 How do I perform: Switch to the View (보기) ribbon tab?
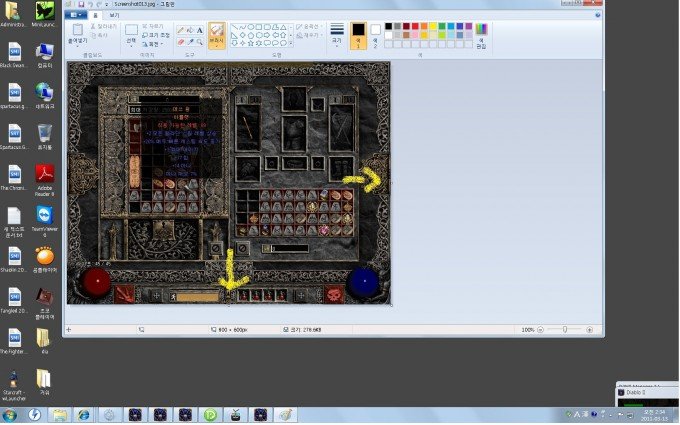tap(114, 15)
